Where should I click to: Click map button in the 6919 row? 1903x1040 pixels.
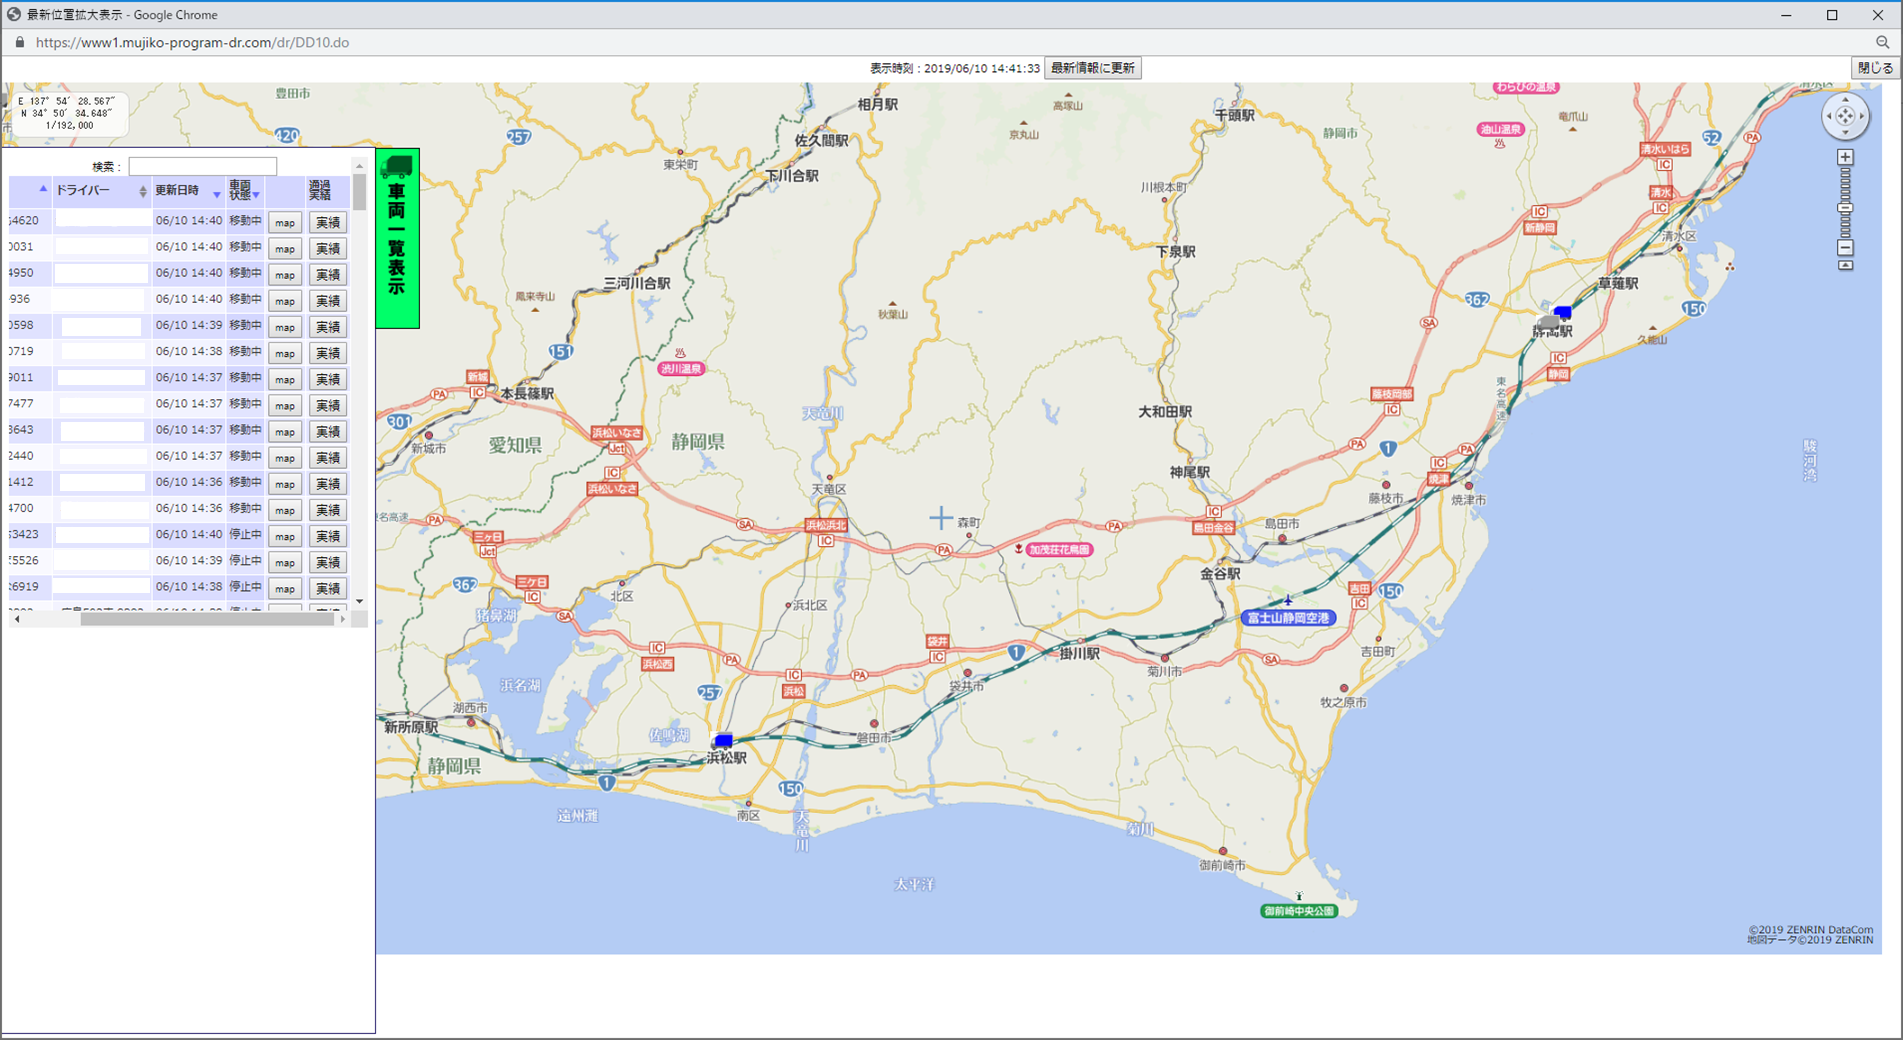point(285,588)
